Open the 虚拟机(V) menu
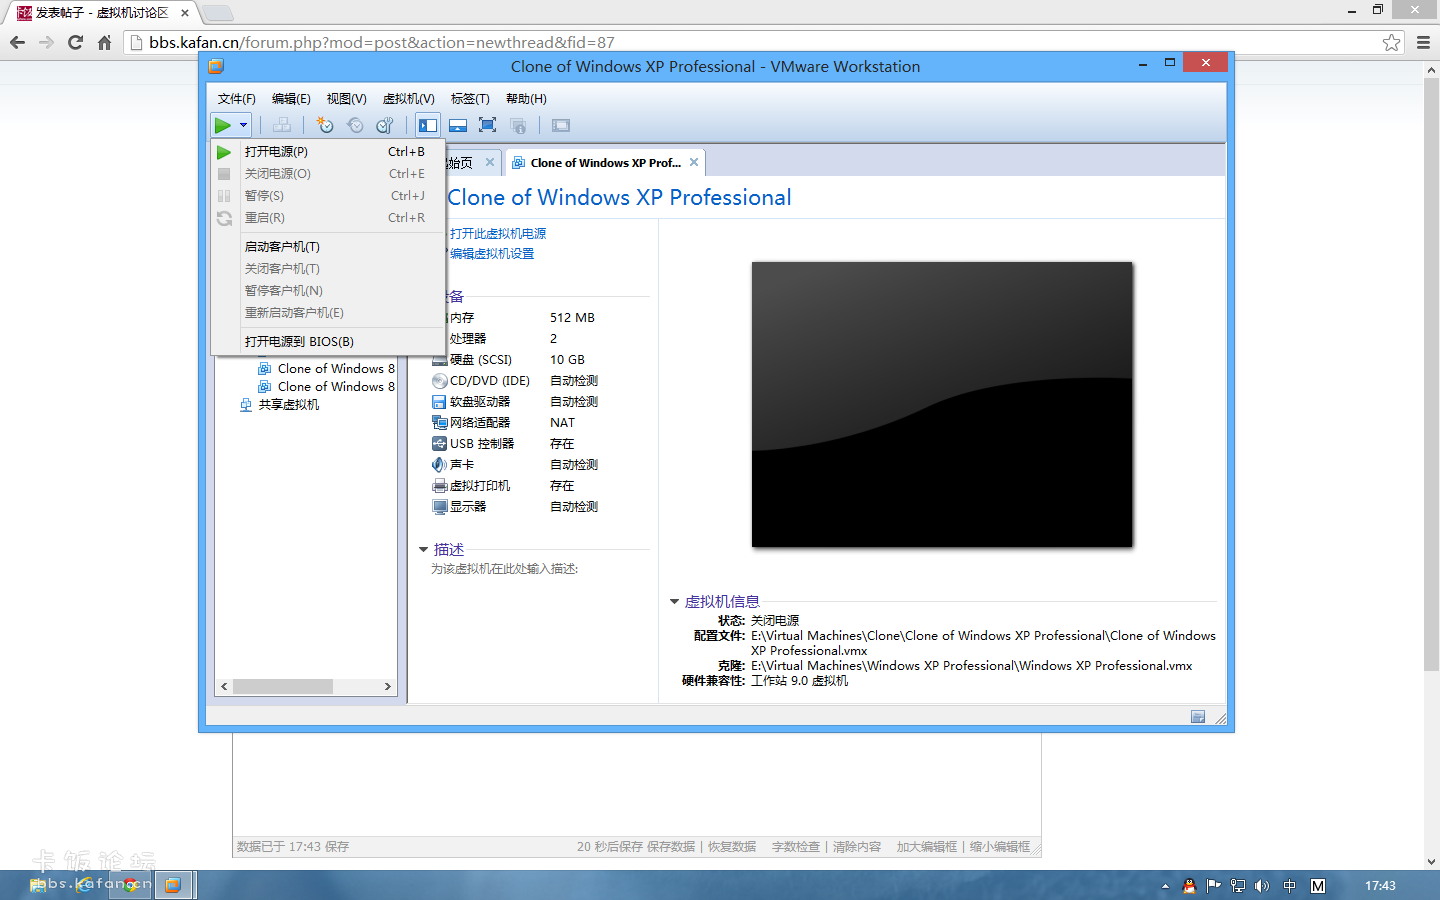The height and width of the screenshot is (900, 1440). click(x=409, y=99)
